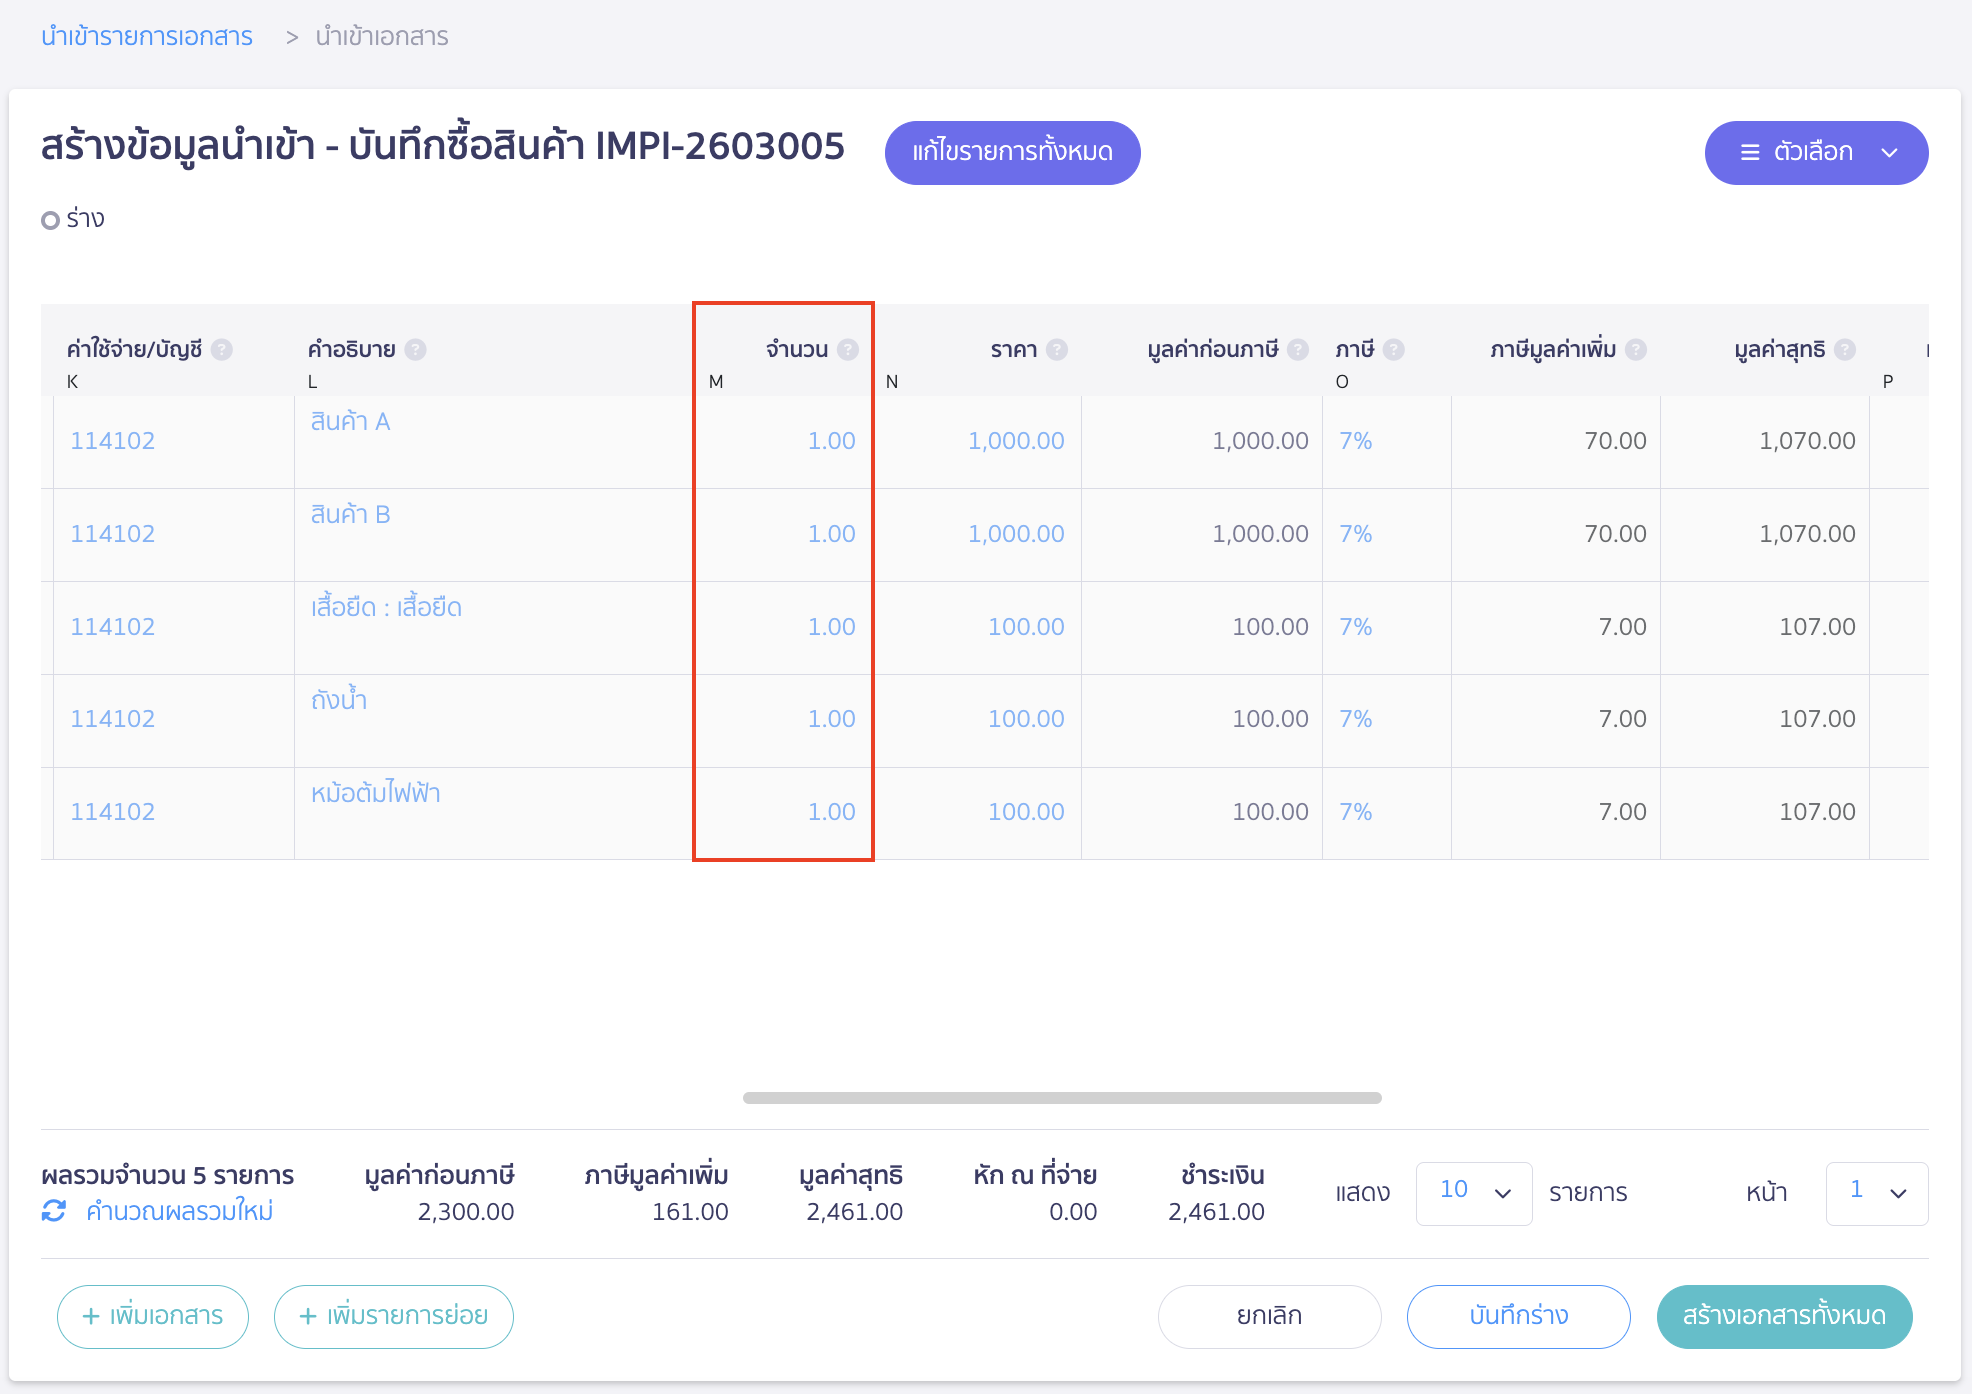
Task: Click account 114102 in หม้อต้มไฟฟ้า row
Action: [113, 812]
